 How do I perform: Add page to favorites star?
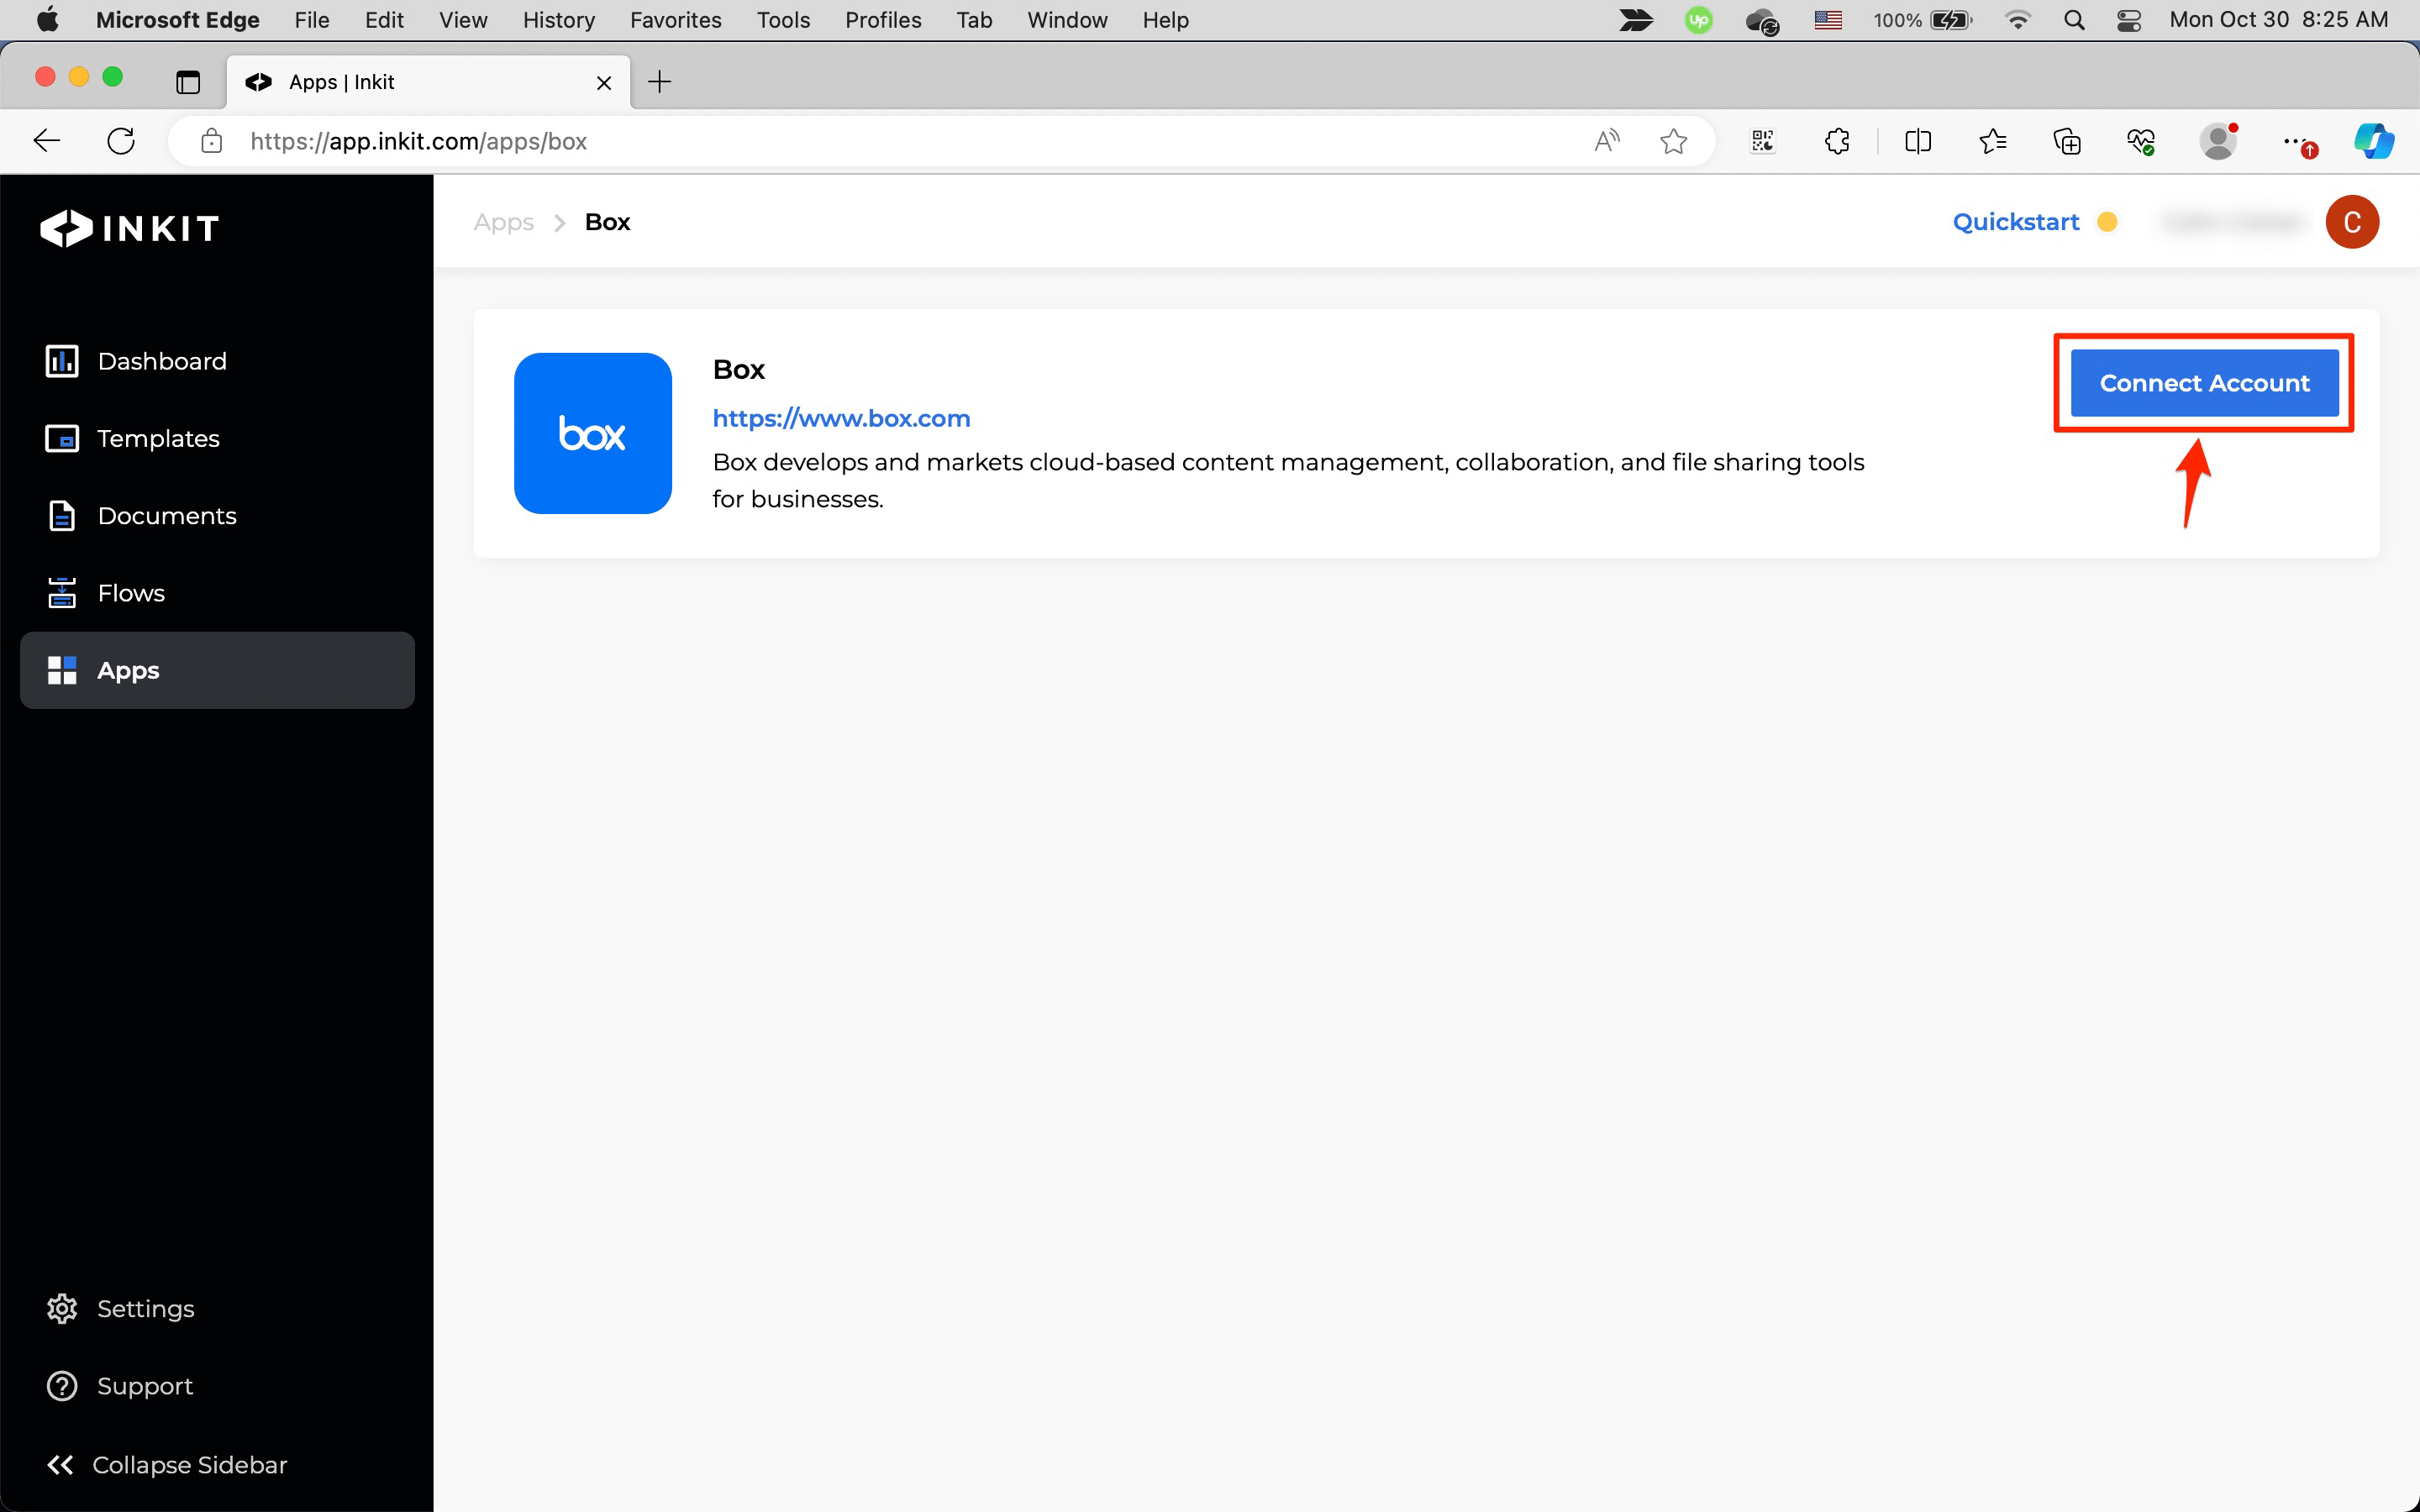(x=1673, y=141)
